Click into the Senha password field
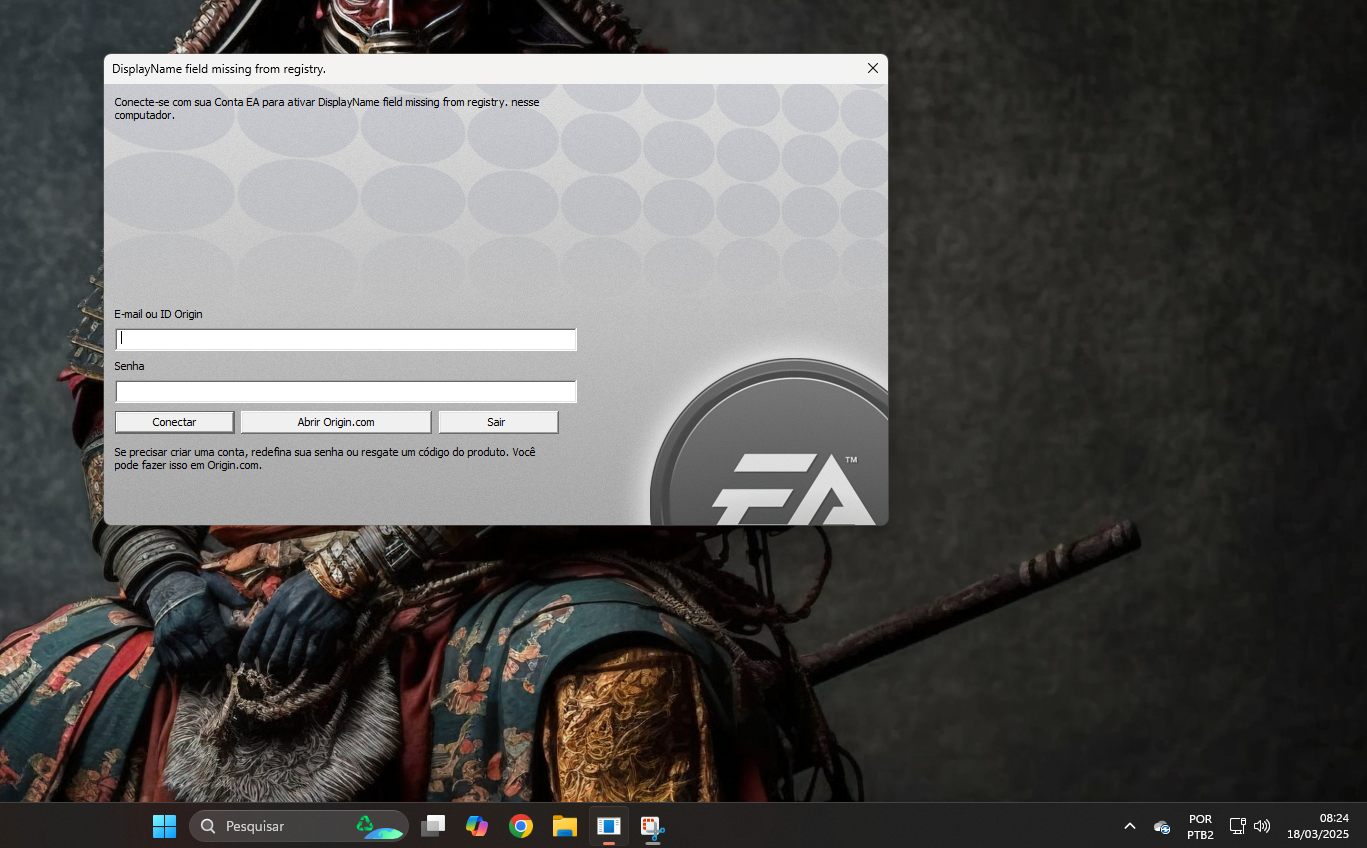The width and height of the screenshot is (1367, 848). click(346, 391)
